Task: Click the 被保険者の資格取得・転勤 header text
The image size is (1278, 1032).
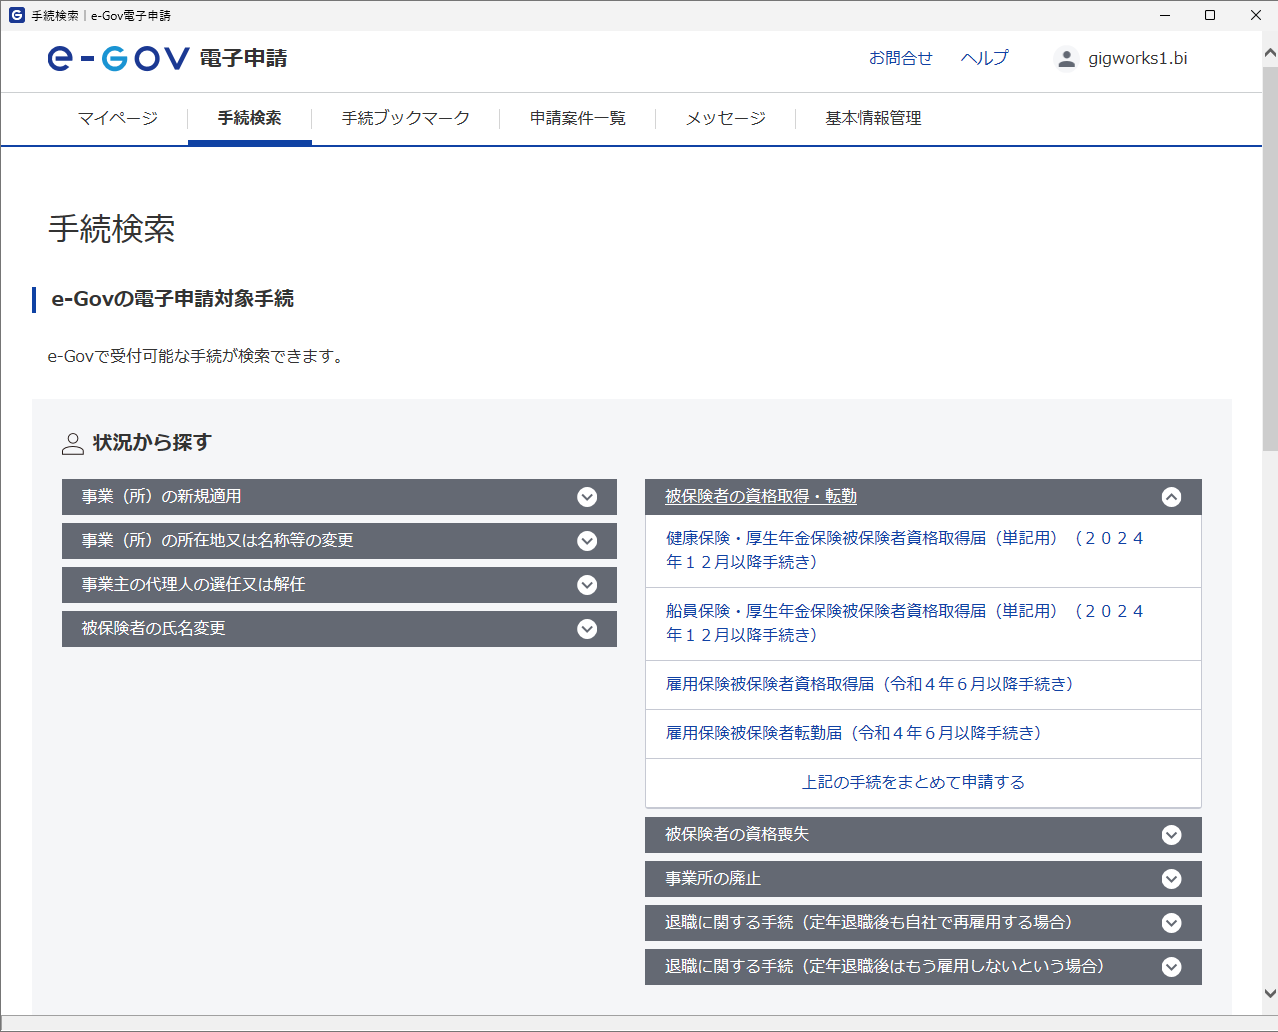Action: [x=761, y=496]
